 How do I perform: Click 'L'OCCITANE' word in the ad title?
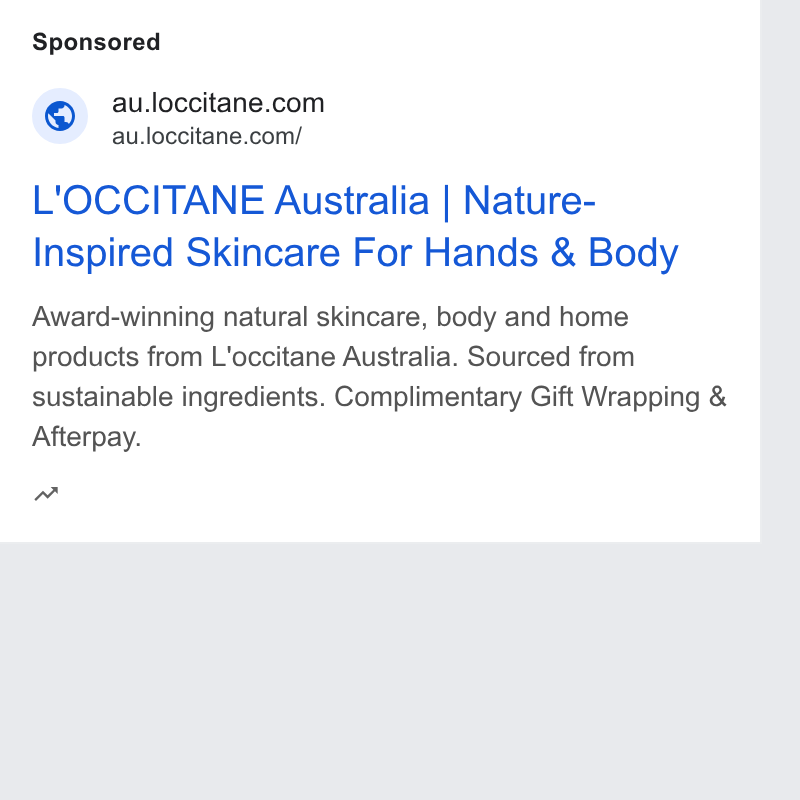pos(148,200)
